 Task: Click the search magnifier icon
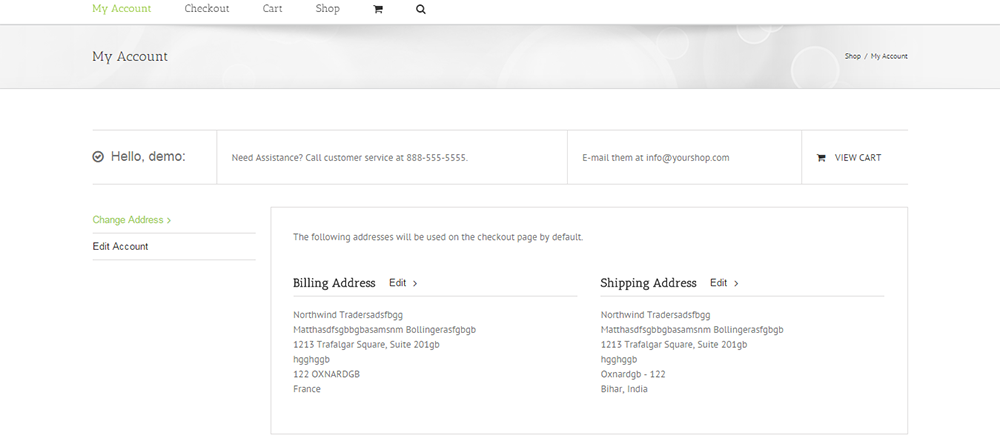[420, 9]
